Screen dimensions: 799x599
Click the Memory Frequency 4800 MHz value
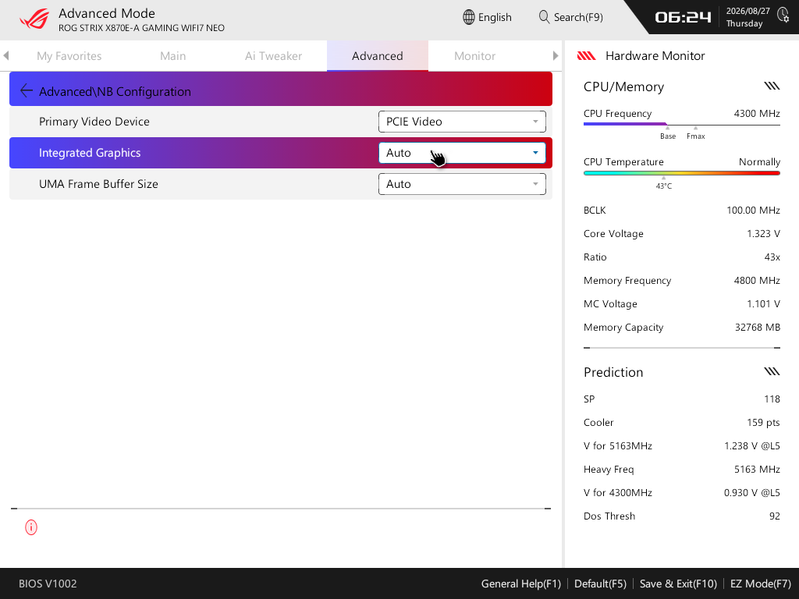pyautogui.click(x=757, y=281)
